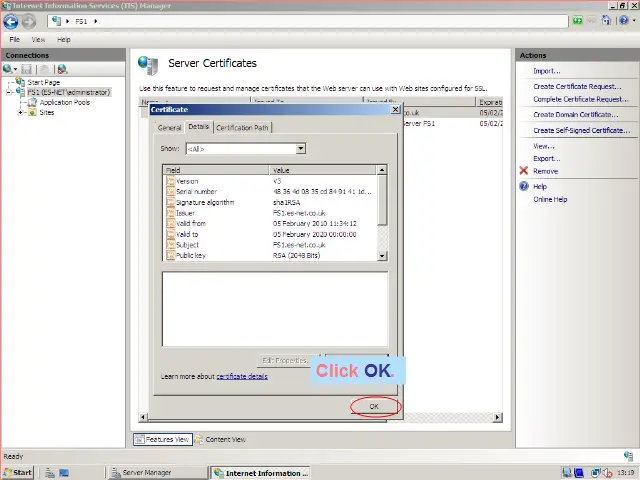Image resolution: width=640 pixels, height=480 pixels.
Task: Click the Serial number field icon
Action: (170, 191)
